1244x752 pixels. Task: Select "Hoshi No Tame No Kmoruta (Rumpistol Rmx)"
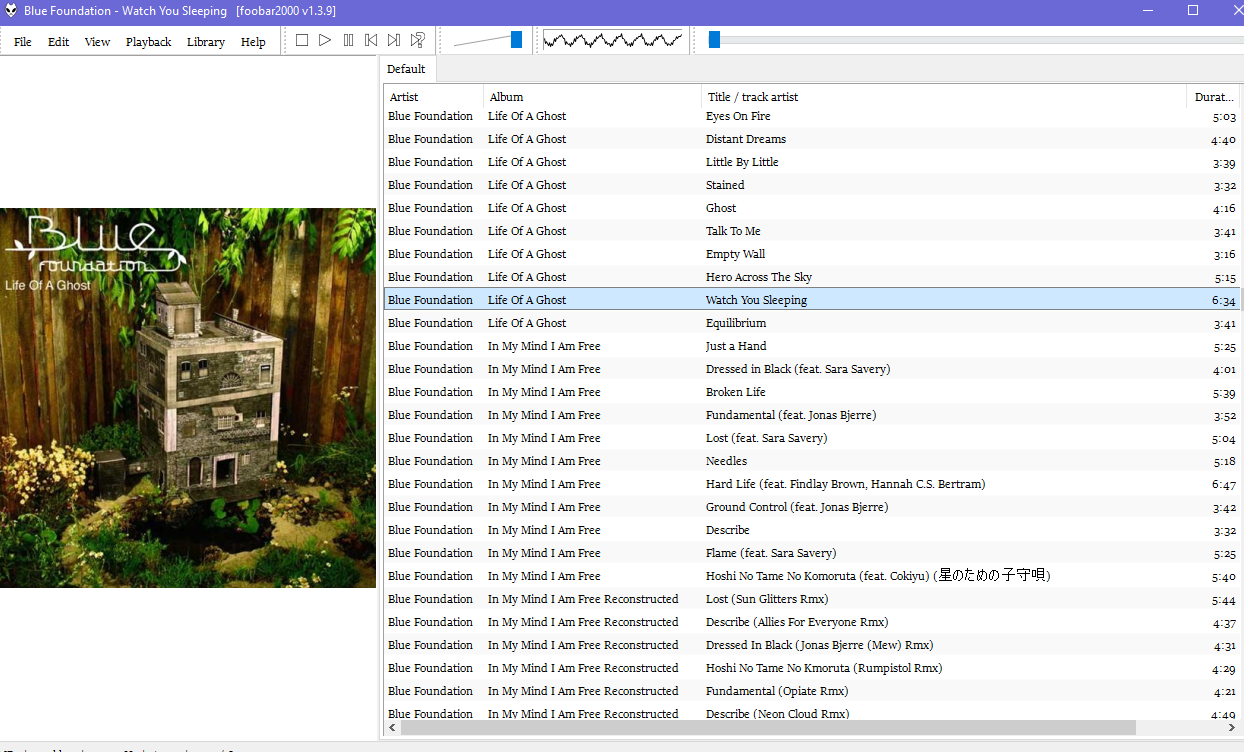pos(824,668)
